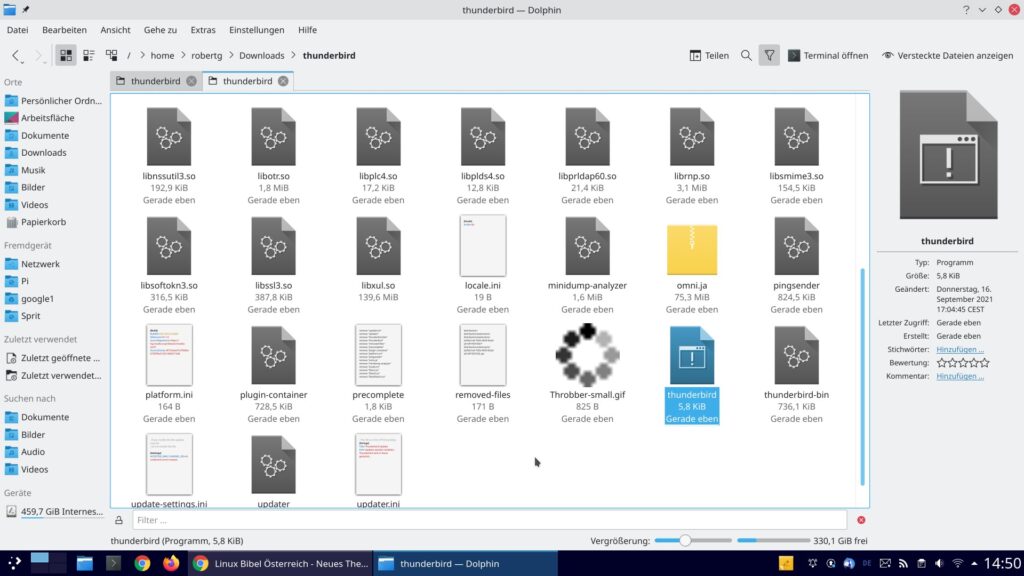Toggle the filter lock icon
Viewport: 1024px width, 576px height.
[x=119, y=520]
